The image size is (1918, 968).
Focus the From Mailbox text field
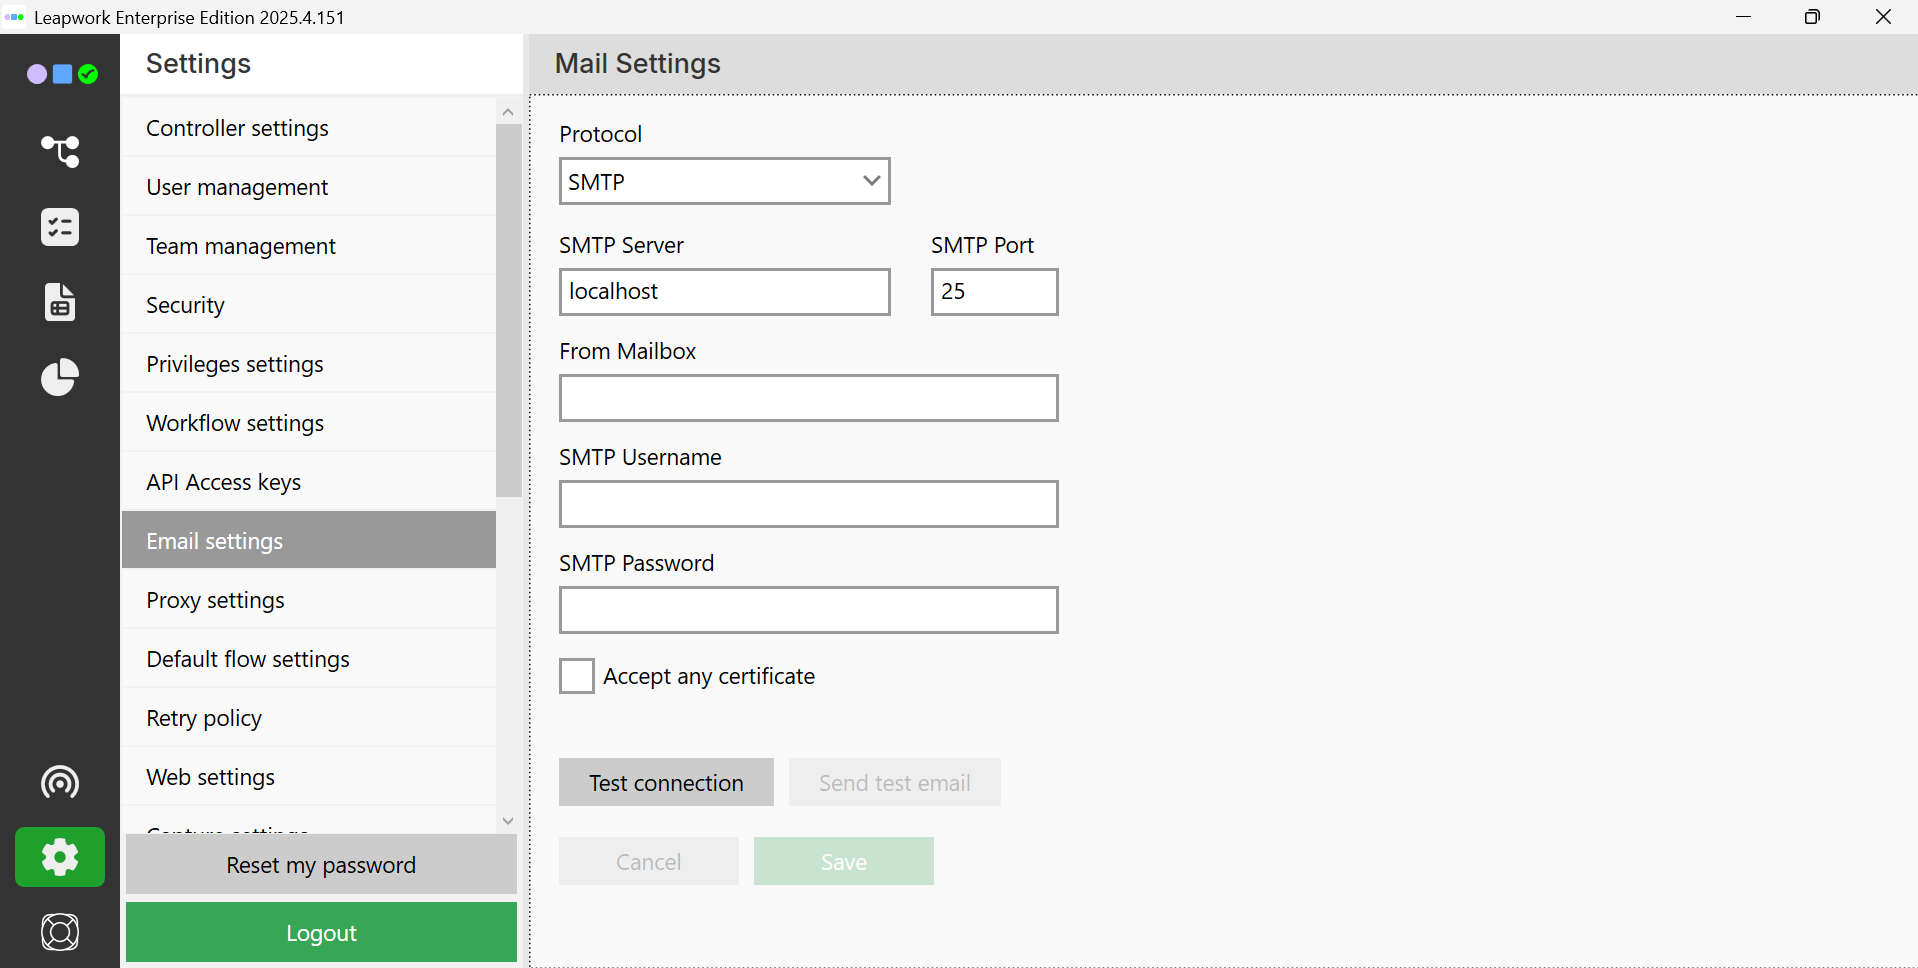click(808, 398)
